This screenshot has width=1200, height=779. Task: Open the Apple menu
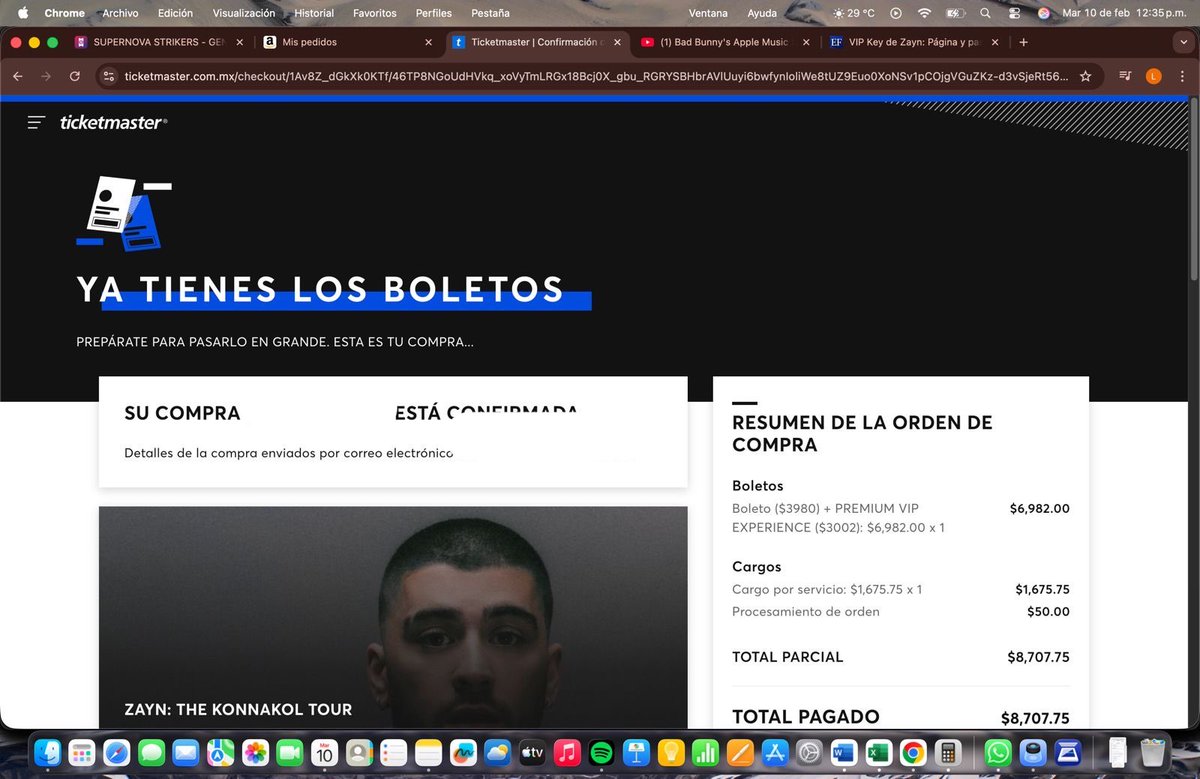pos(21,13)
